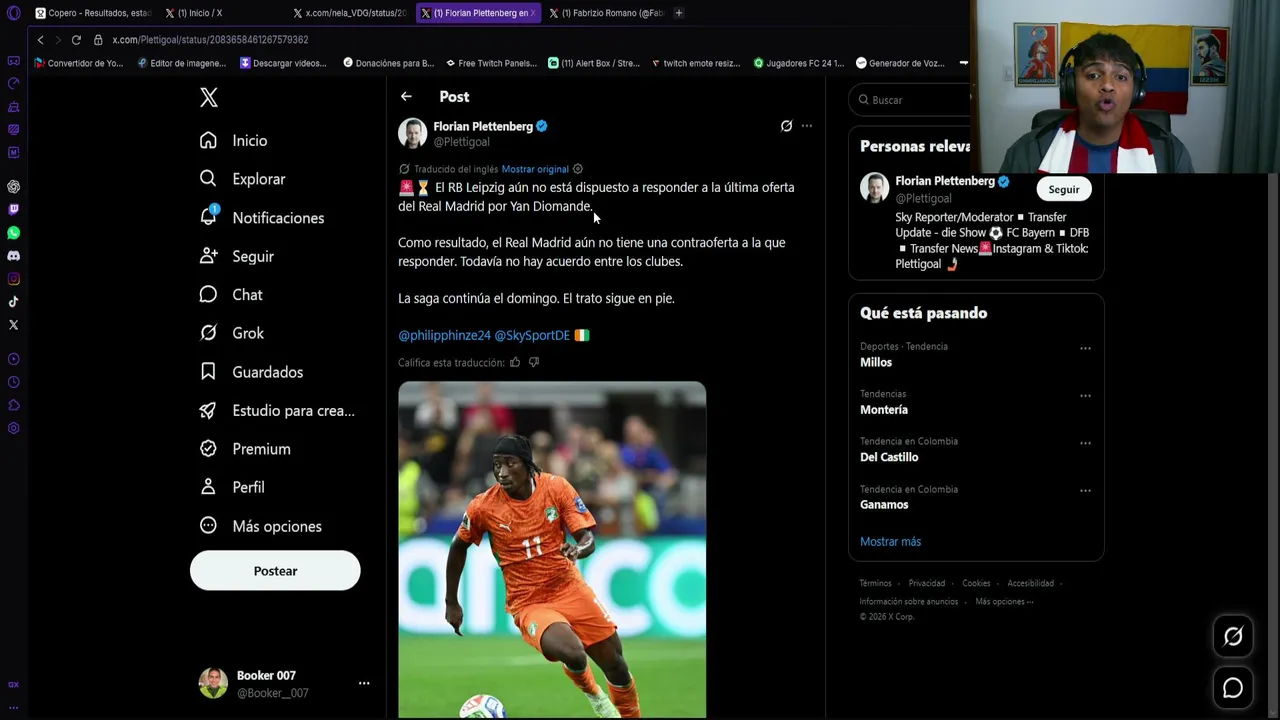The width and height of the screenshot is (1280, 720).
Task: Open options for the Montería trend
Action: [1085, 396]
